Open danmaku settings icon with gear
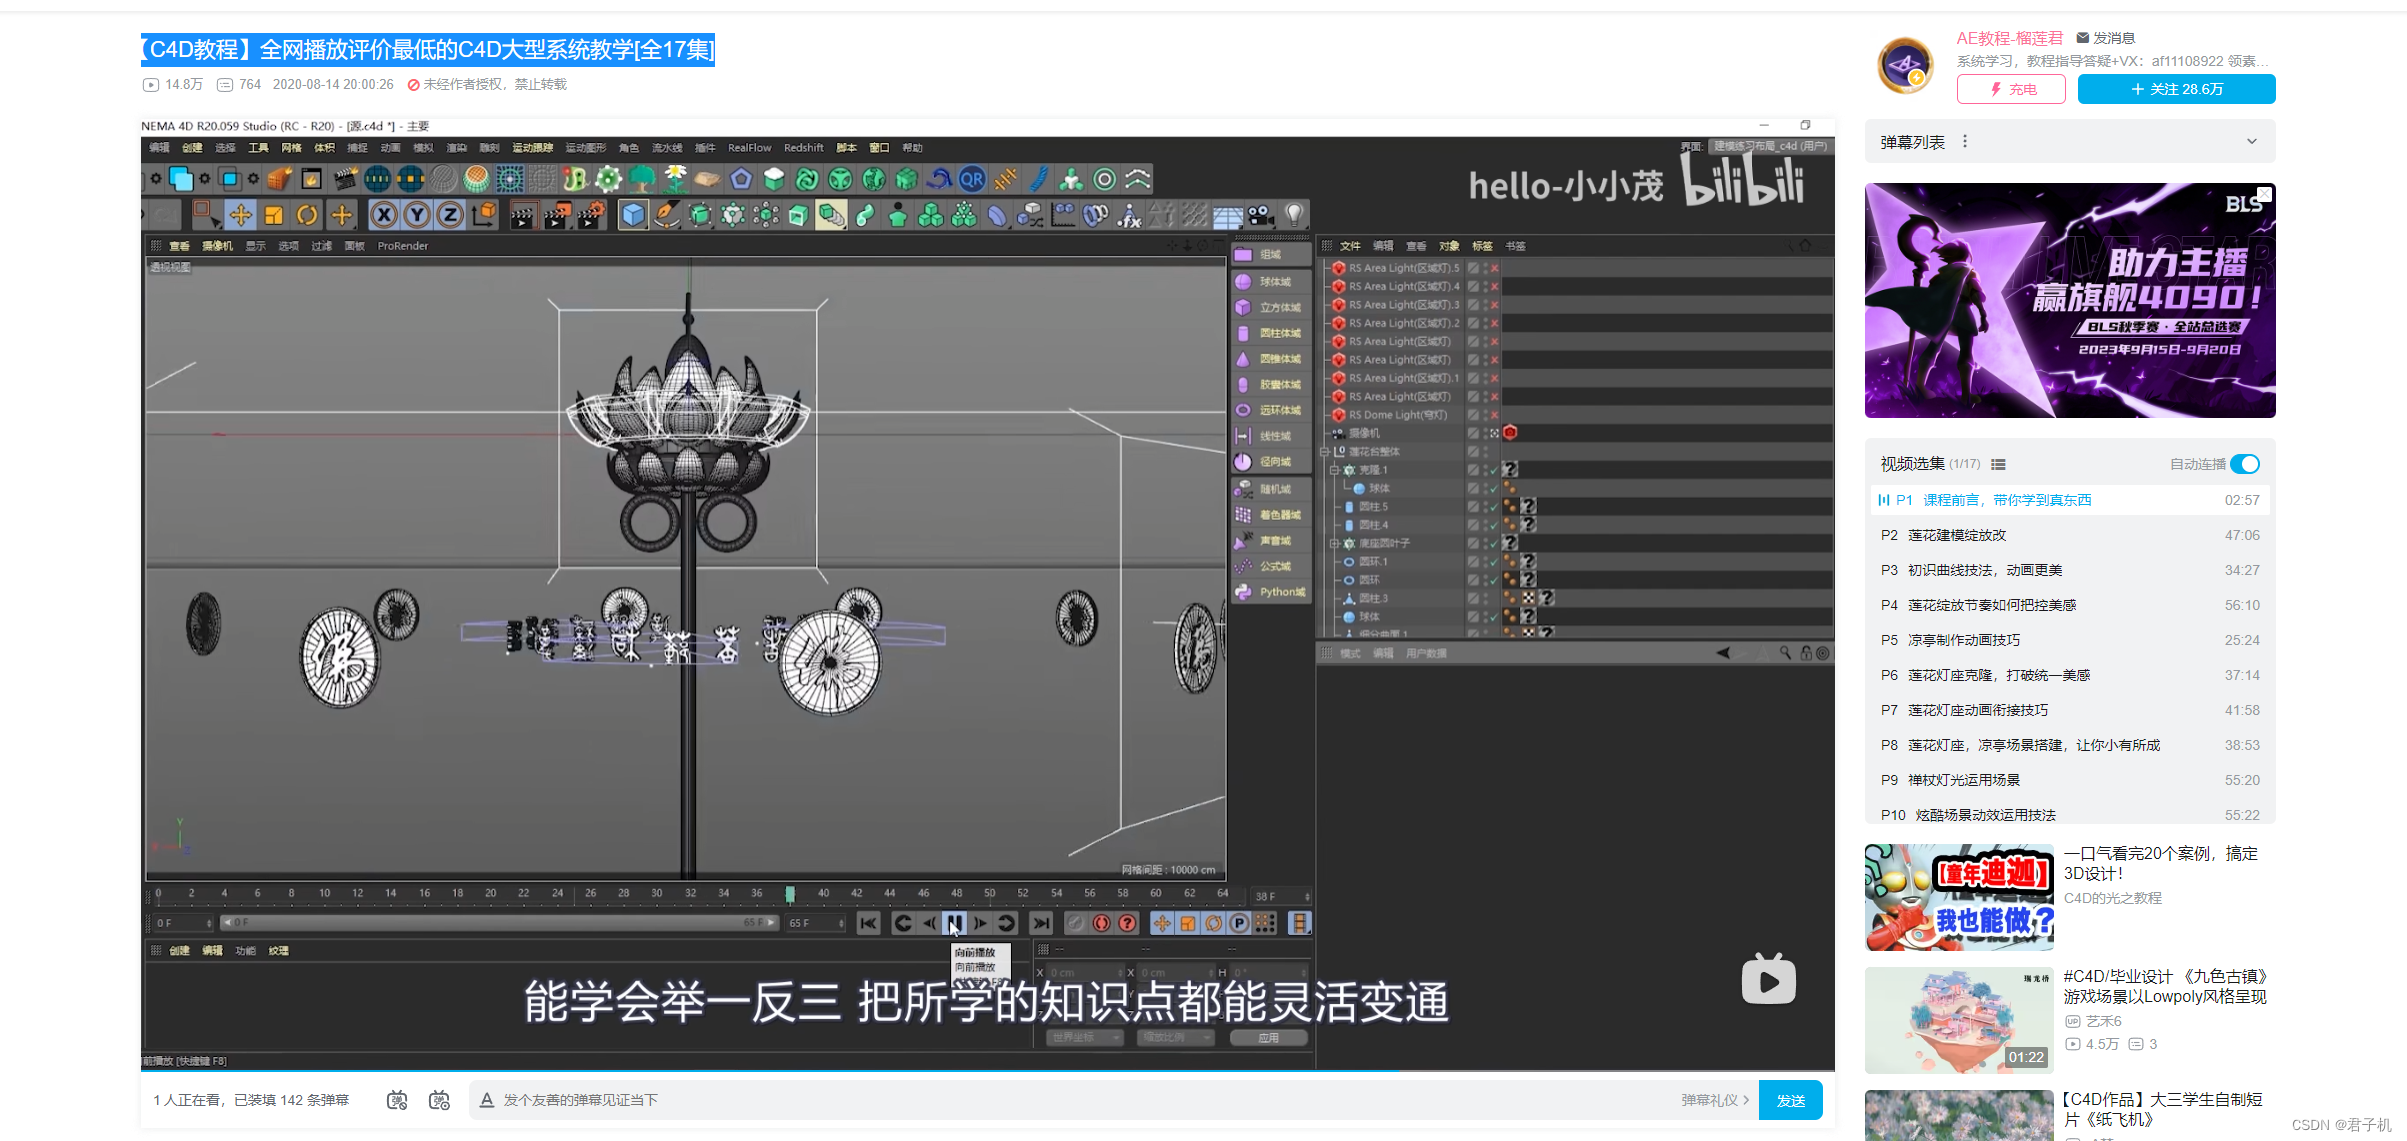The width and height of the screenshot is (2407, 1141). coord(439,1100)
